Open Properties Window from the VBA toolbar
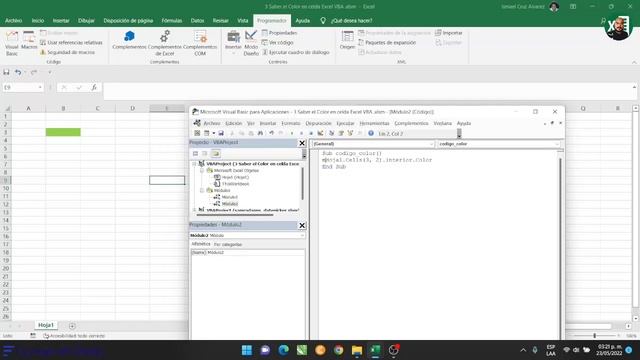This screenshot has height=360, width=640. 341,133
